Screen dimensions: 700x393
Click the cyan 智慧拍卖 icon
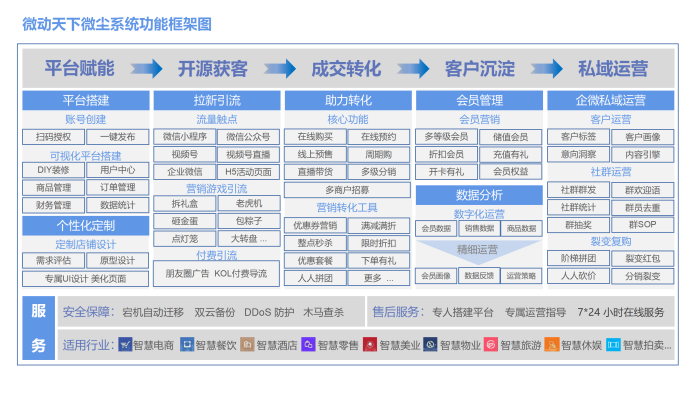(613, 345)
